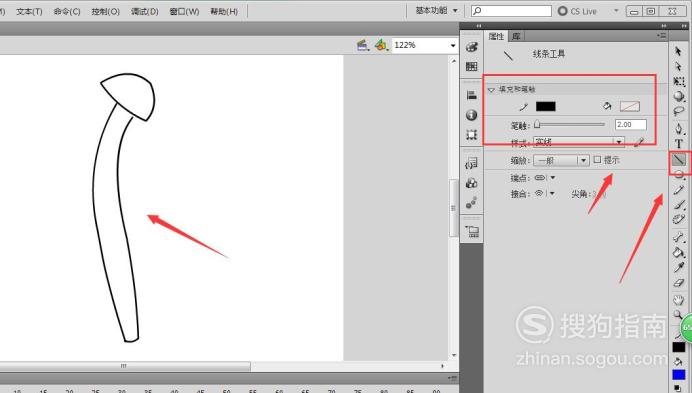Click the 笔触 stroke value field
Image resolution: width=692 pixels, height=393 pixels.
[x=631, y=125]
